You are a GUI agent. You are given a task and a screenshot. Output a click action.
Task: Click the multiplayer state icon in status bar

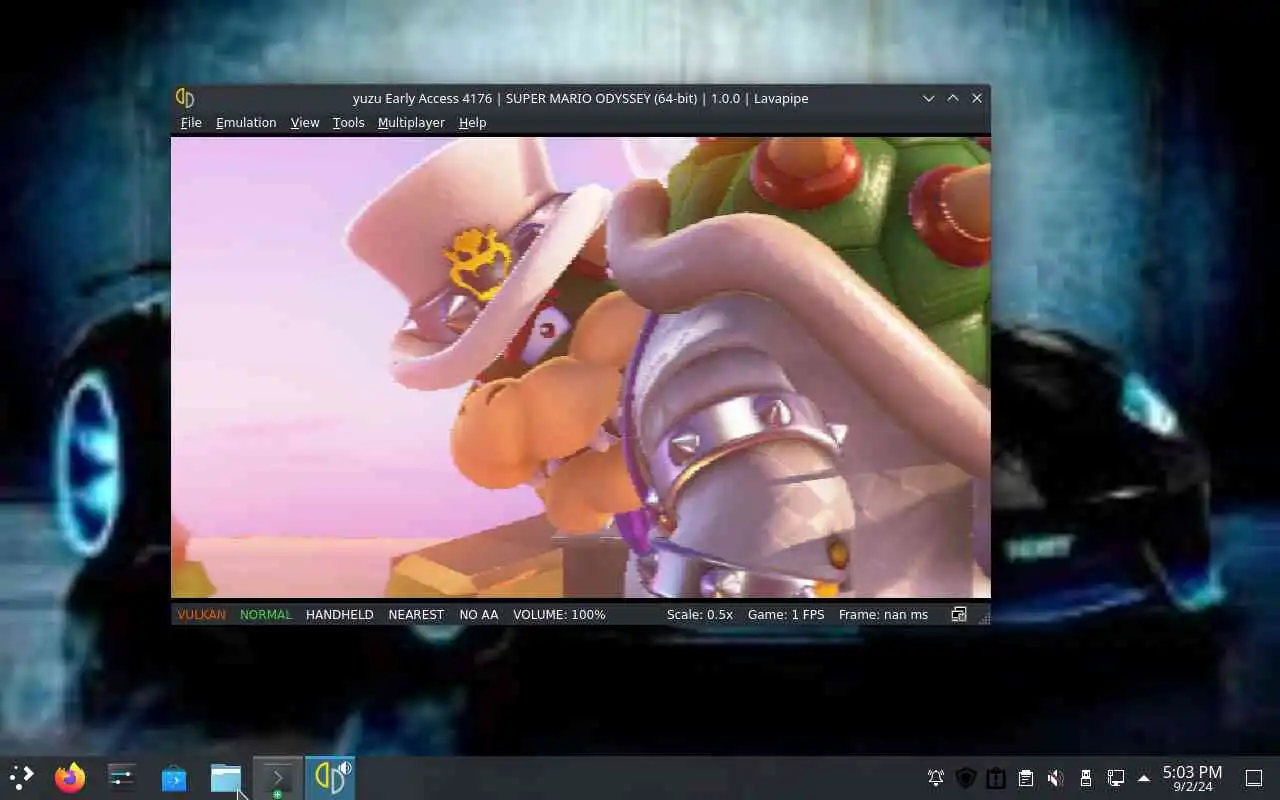pos(959,614)
